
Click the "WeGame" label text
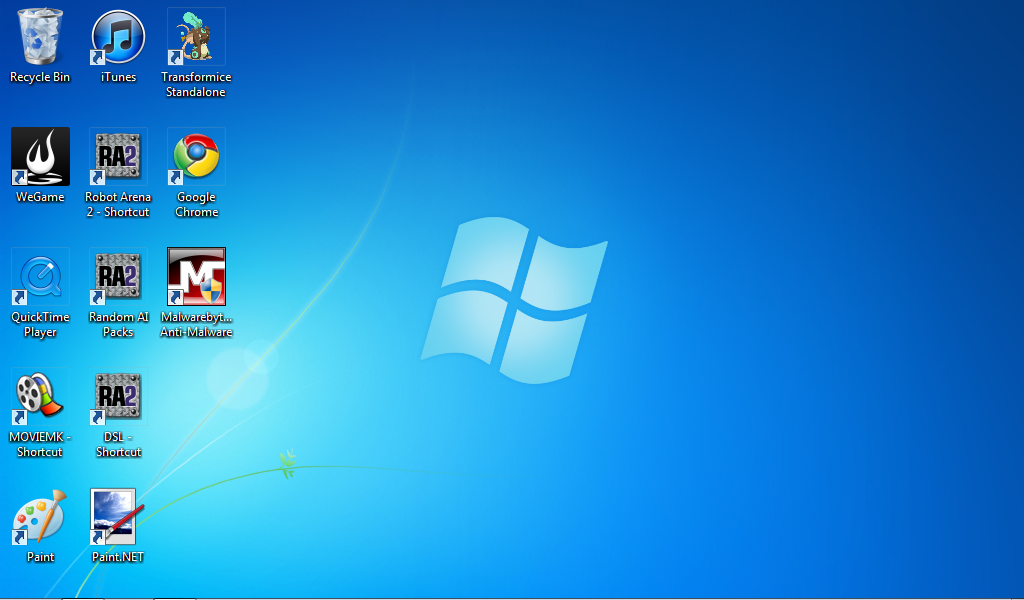click(40, 197)
